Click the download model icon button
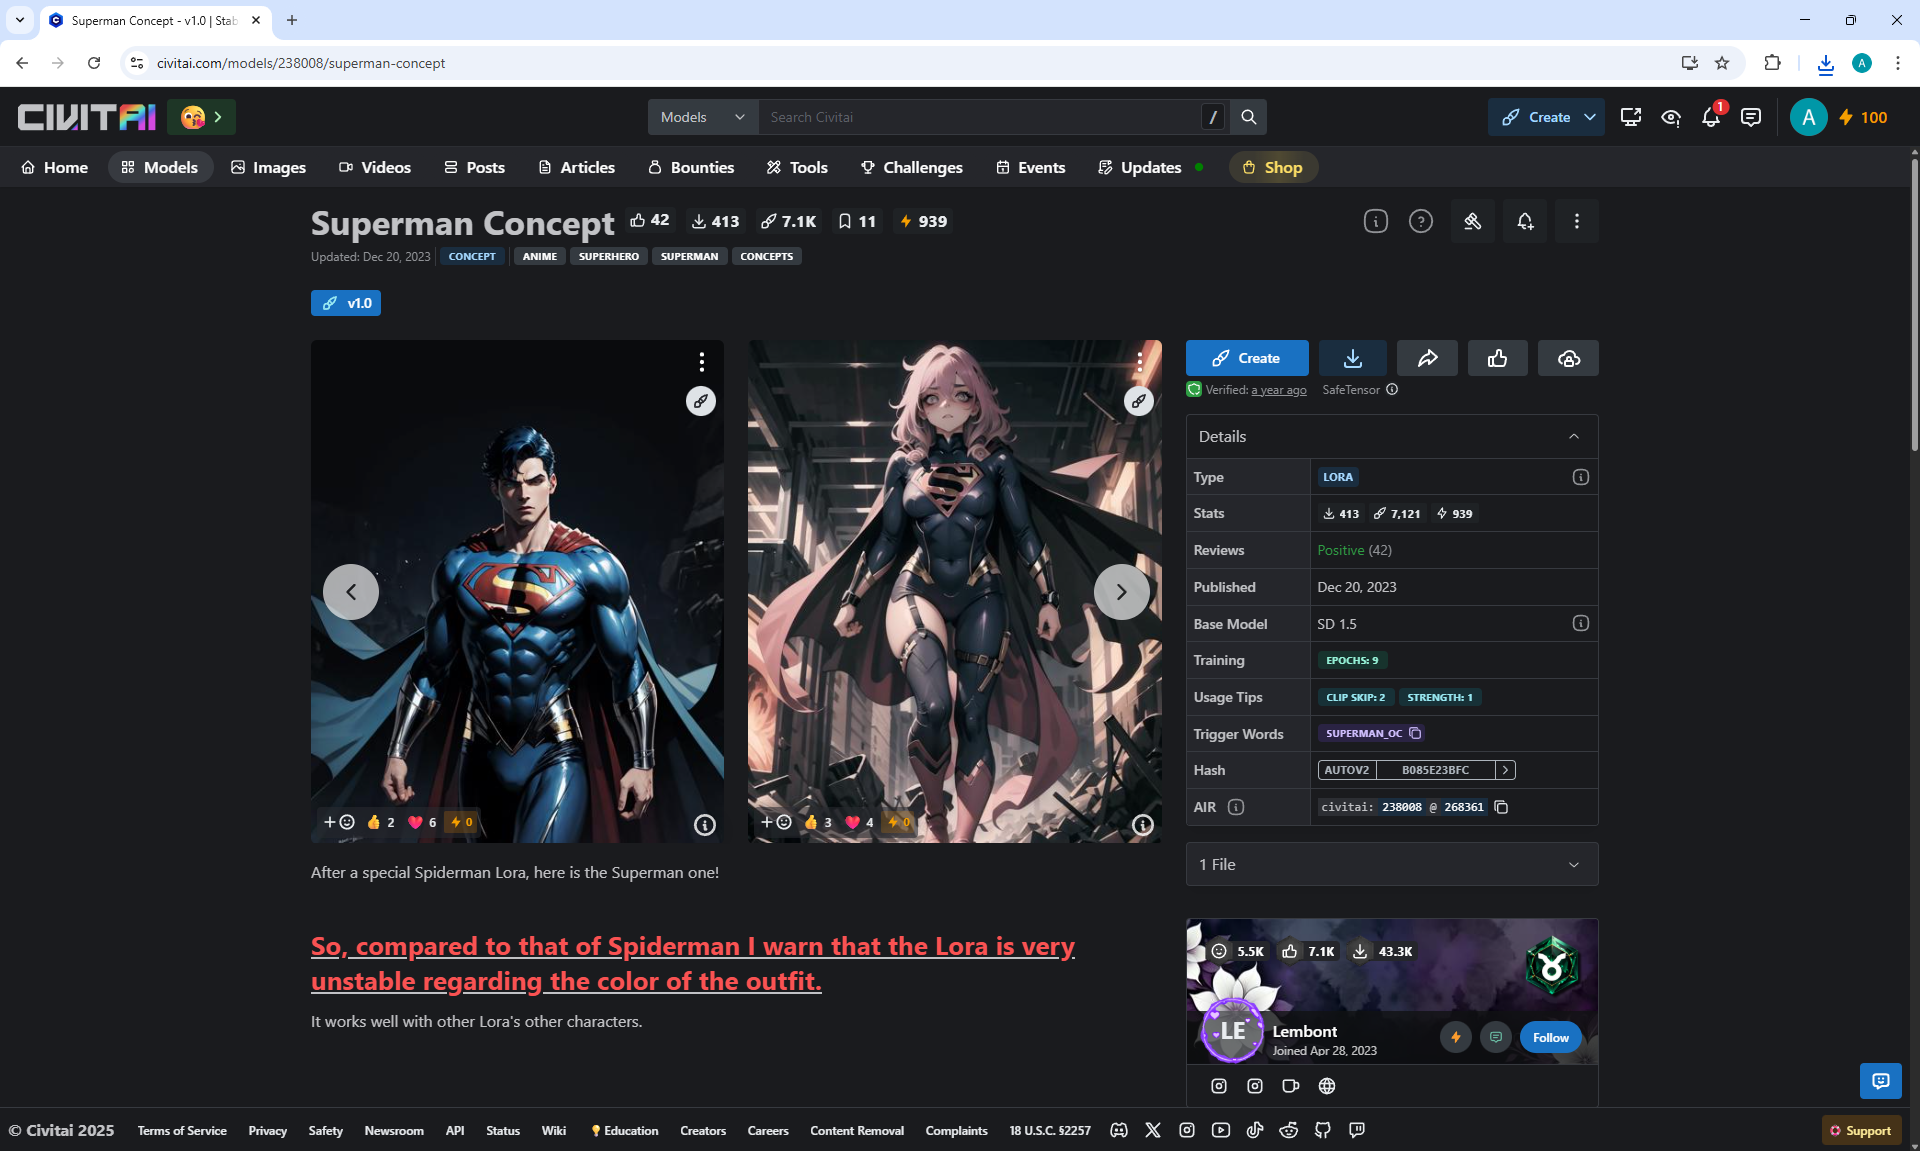Image resolution: width=1920 pixels, height=1151 pixels. click(x=1352, y=358)
